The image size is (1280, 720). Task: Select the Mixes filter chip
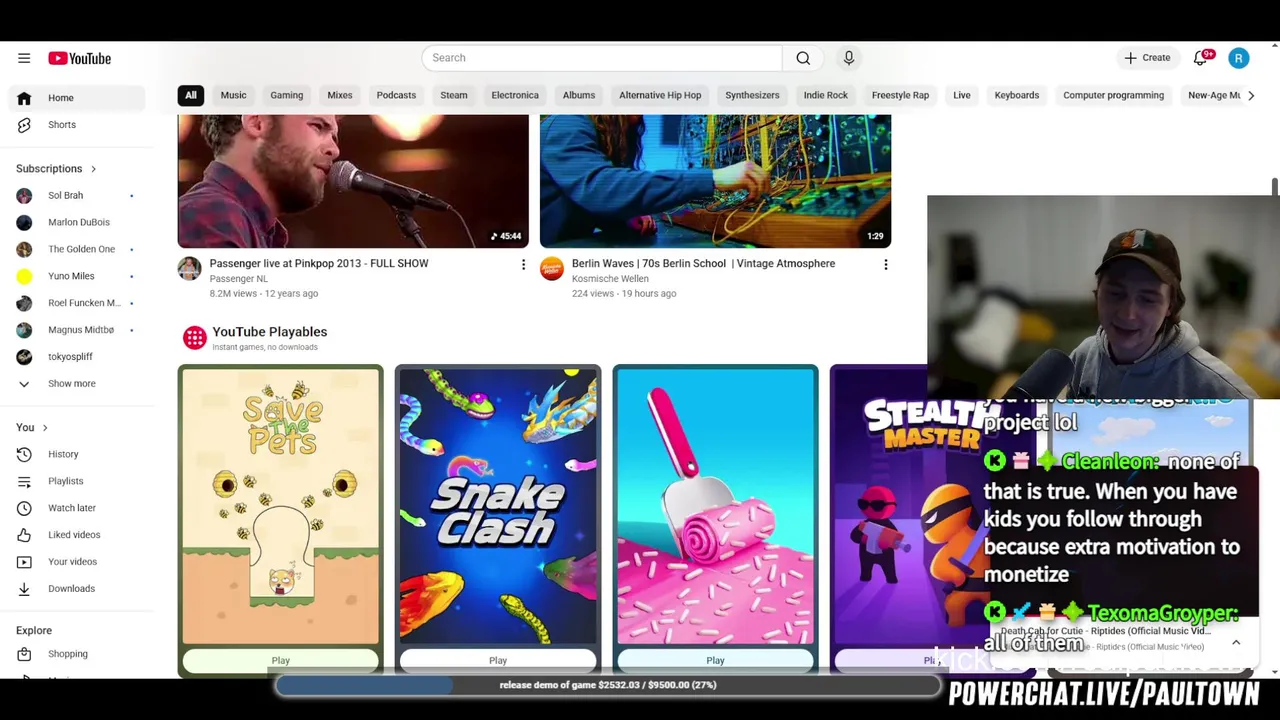click(x=340, y=95)
